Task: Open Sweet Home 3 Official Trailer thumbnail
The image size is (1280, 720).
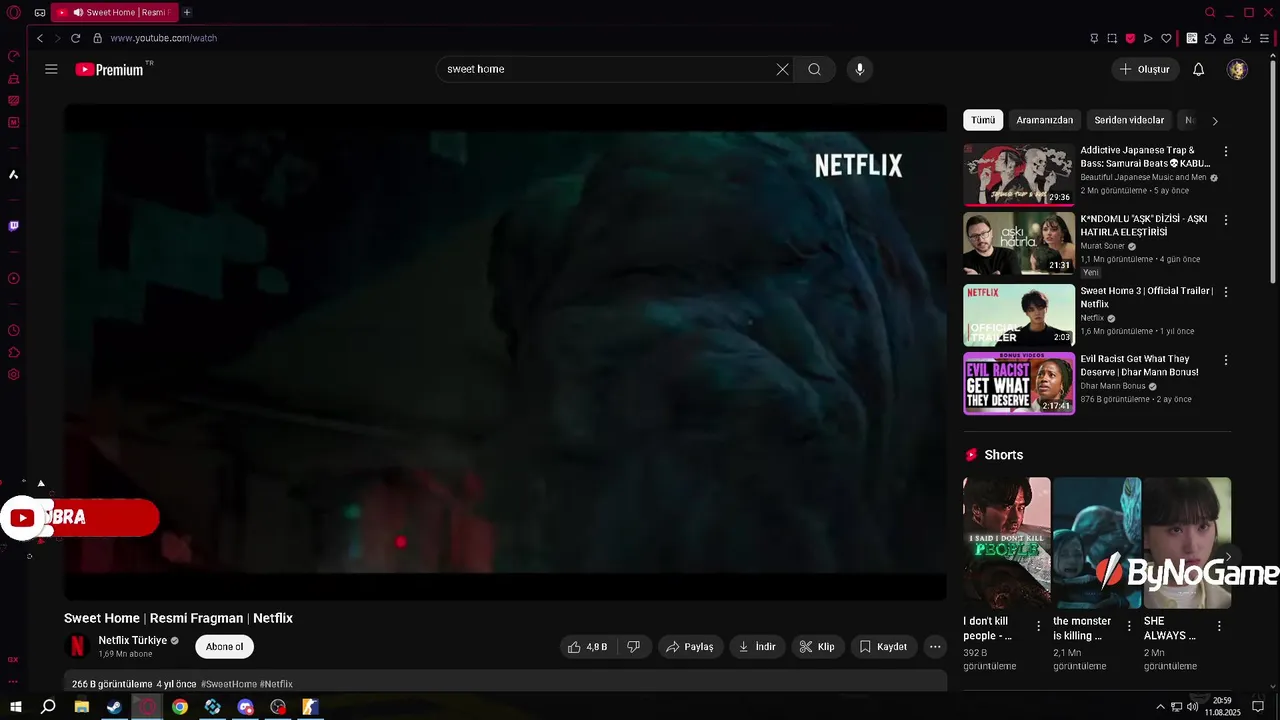Action: click(1019, 315)
